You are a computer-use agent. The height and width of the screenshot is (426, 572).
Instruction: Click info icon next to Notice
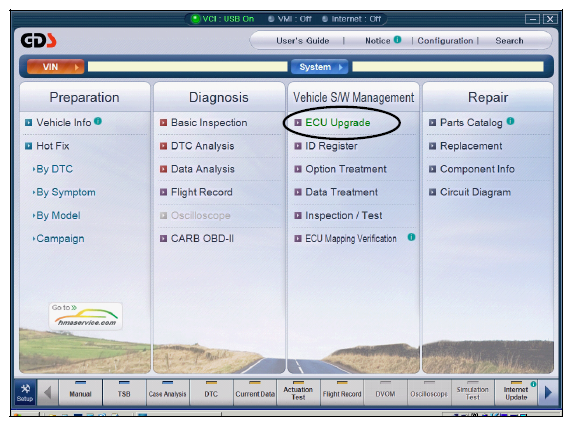click(398, 39)
